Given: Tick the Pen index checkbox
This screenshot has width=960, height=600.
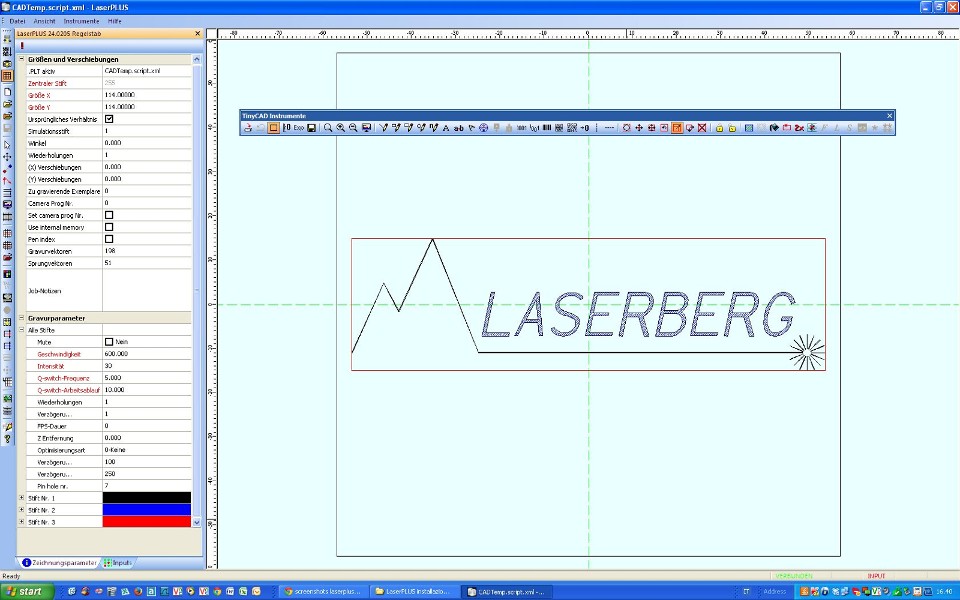Looking at the screenshot, I should tap(109, 239).
